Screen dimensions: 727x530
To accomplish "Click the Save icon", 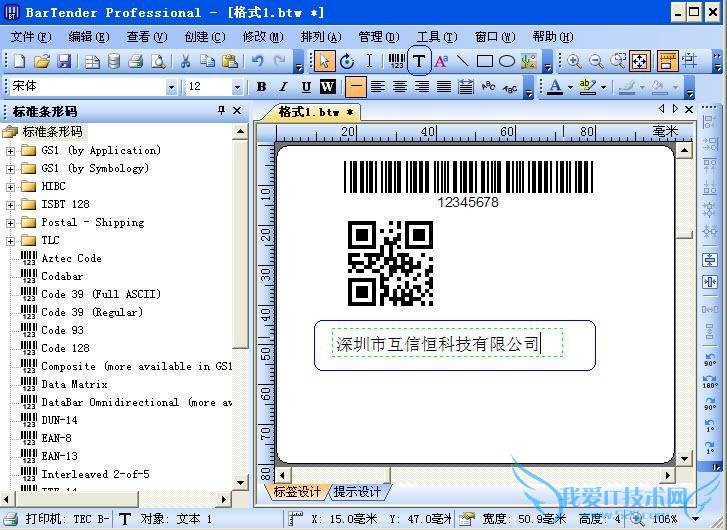I will point(64,61).
